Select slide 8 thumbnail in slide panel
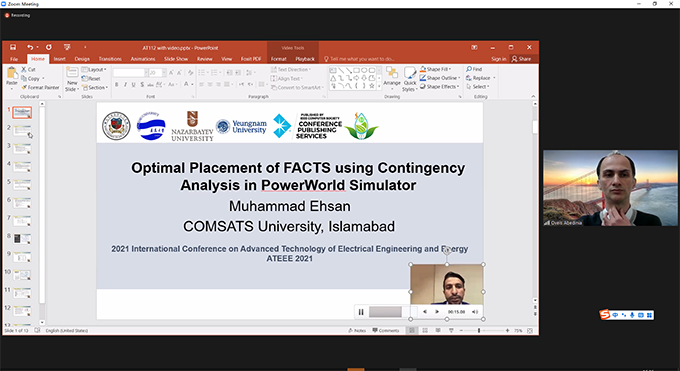 pos(22,239)
